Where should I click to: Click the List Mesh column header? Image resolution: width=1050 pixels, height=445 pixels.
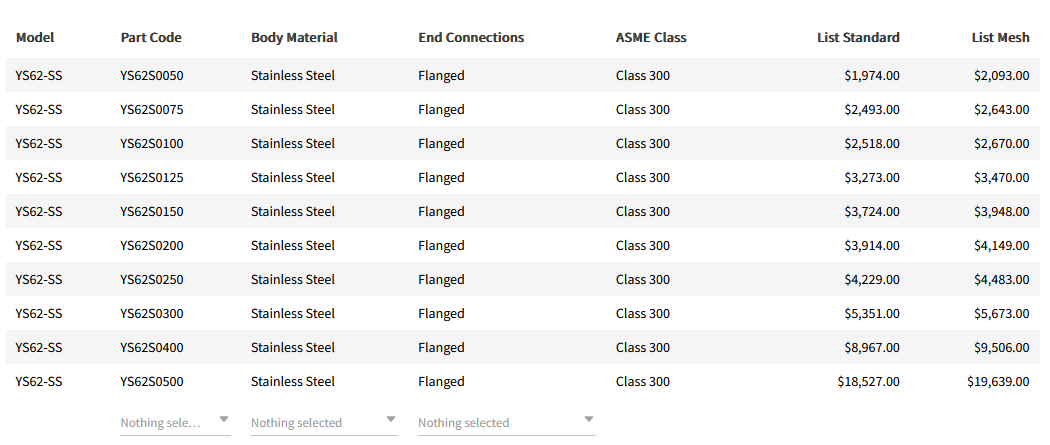(1000, 38)
